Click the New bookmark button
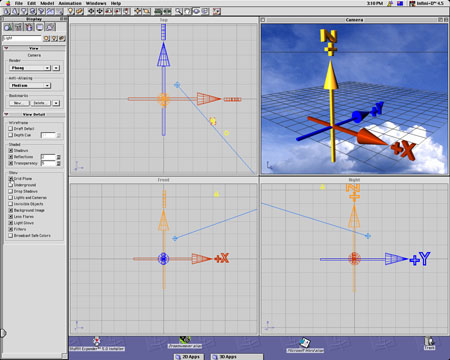The image size is (450, 360). pos(19,103)
